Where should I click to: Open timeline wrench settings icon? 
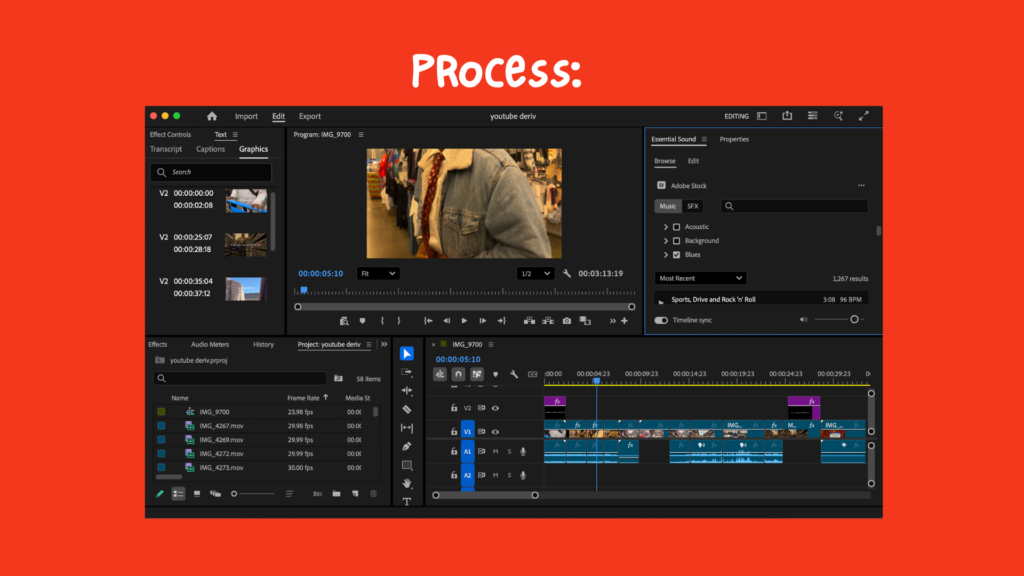tap(513, 374)
